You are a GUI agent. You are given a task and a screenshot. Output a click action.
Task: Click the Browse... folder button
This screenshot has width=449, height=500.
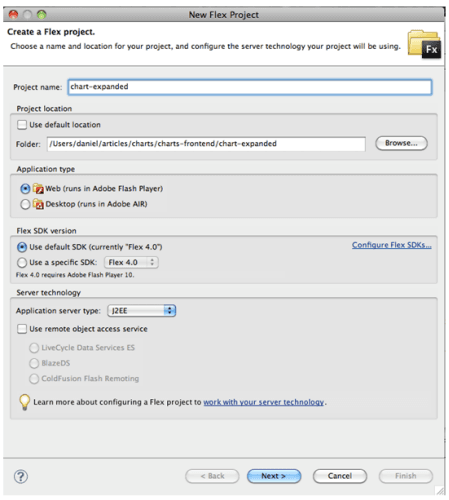tap(401, 143)
